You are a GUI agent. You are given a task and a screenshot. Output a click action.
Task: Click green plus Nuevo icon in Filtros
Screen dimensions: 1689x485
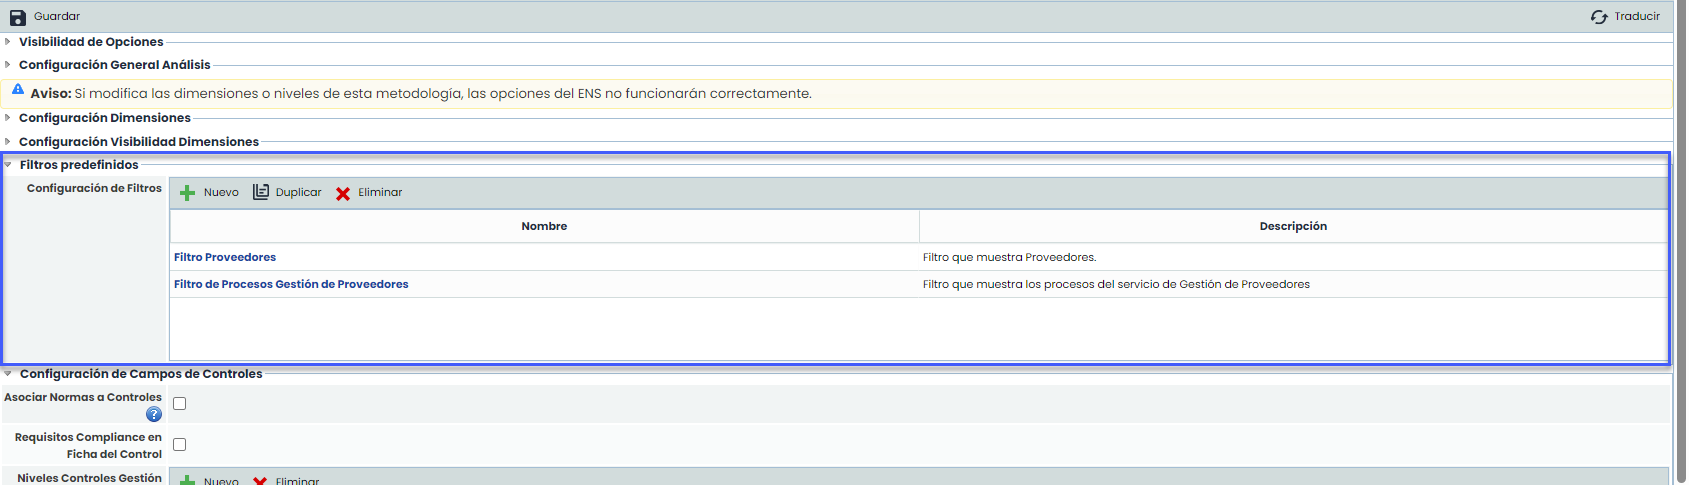[187, 193]
